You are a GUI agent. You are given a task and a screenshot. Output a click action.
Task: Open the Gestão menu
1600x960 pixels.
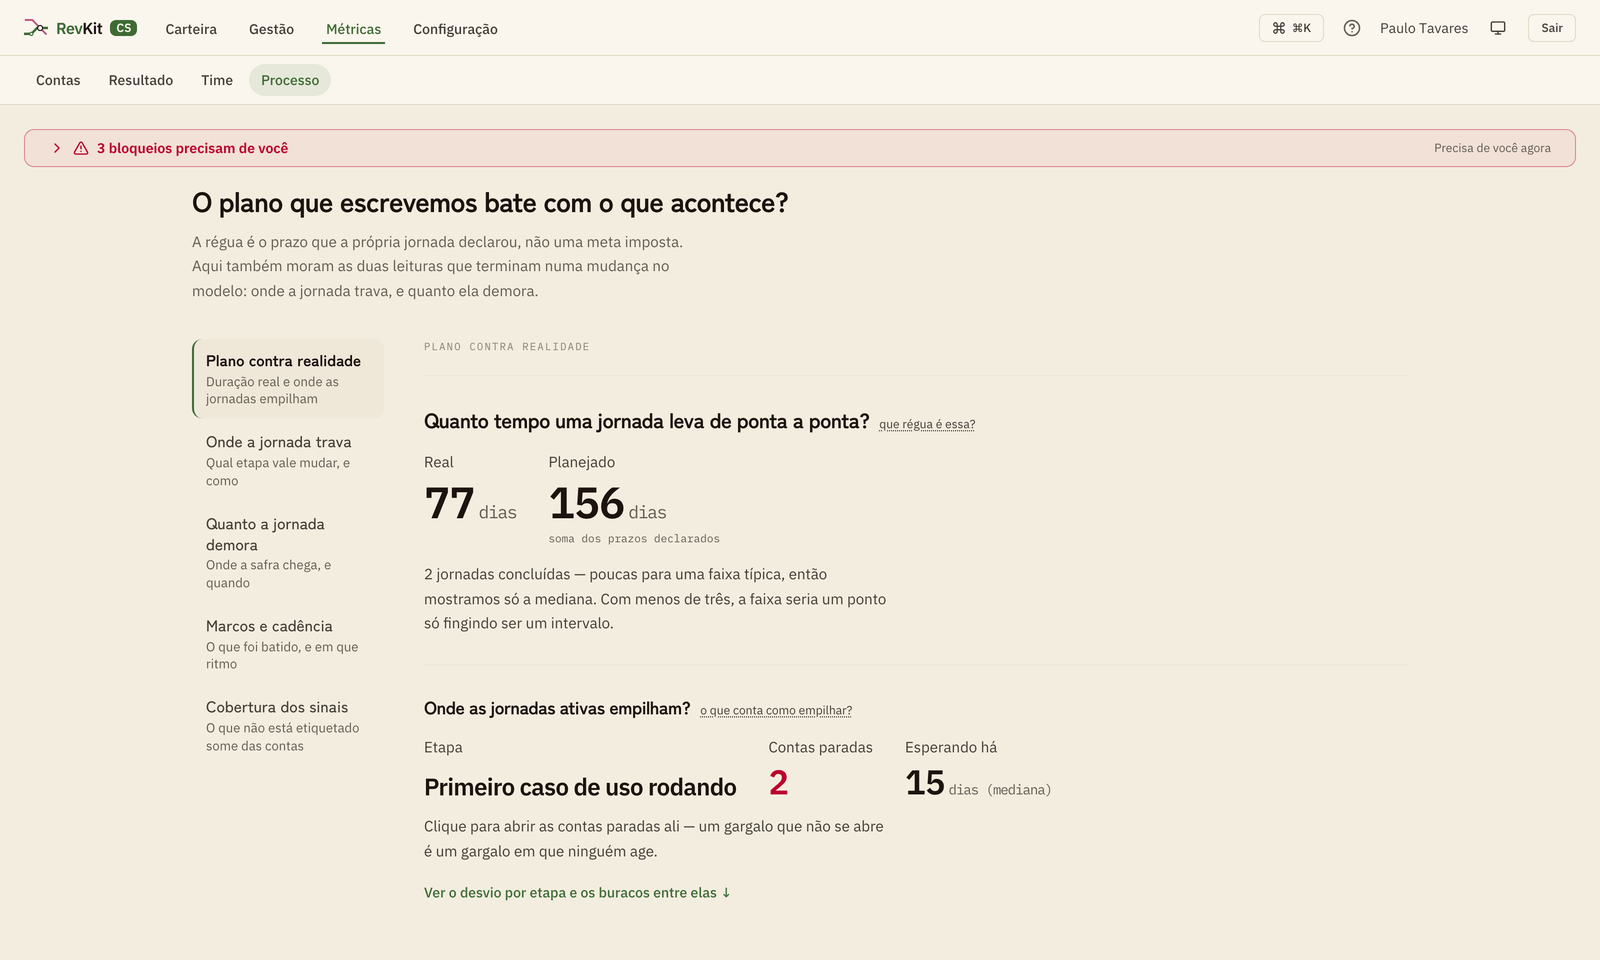pyautogui.click(x=271, y=29)
